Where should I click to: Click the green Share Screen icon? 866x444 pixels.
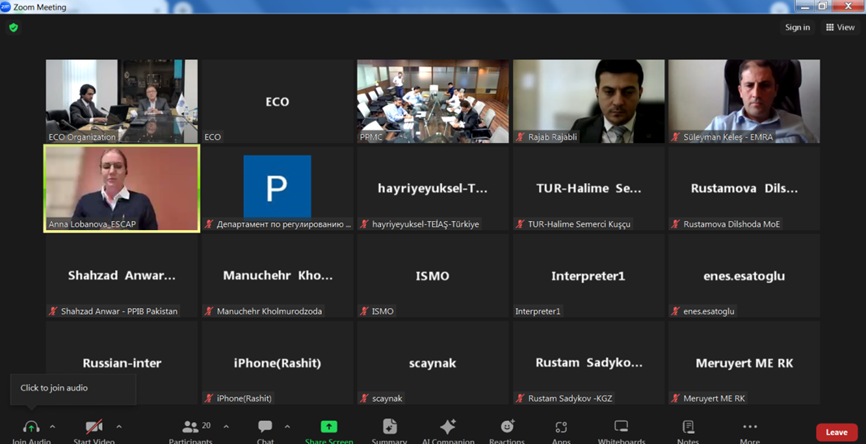point(328,428)
